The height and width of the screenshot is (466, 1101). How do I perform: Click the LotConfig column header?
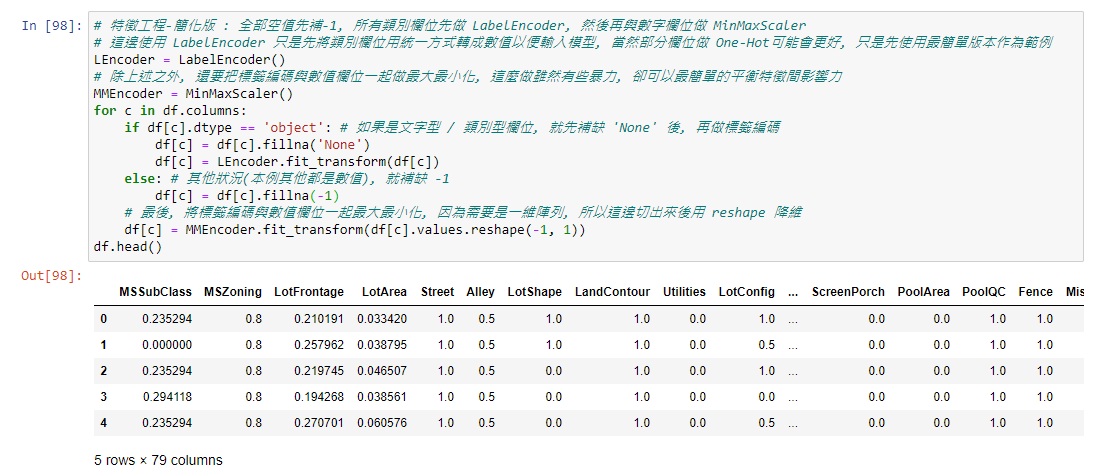(746, 292)
